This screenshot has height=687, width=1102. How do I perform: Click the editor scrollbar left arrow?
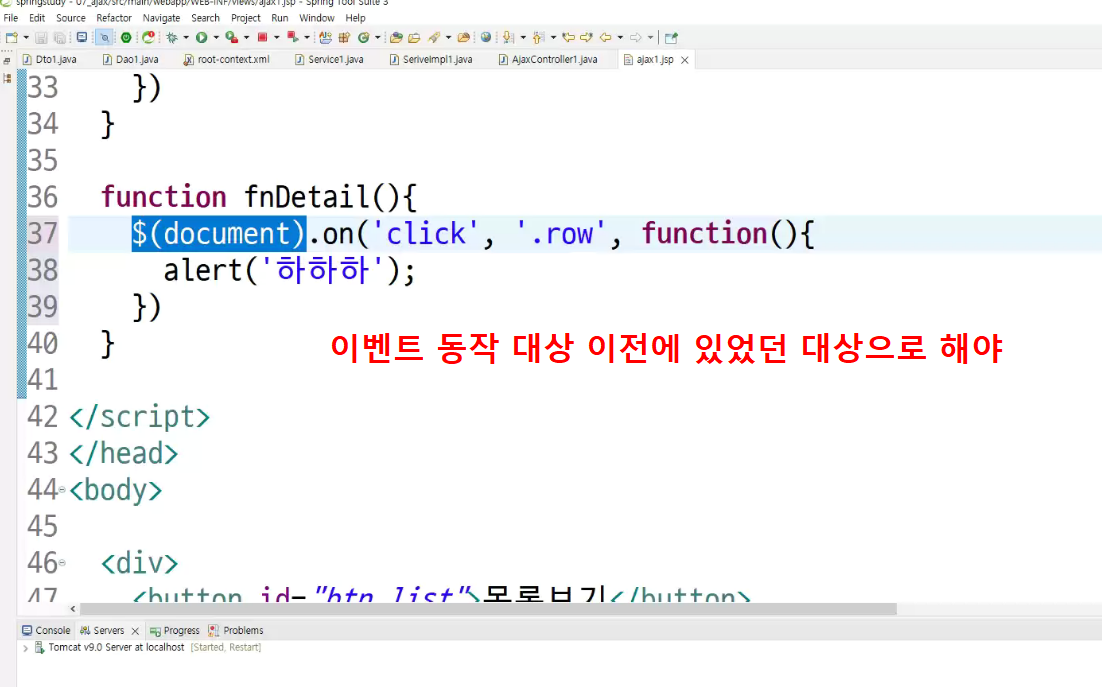click(73, 608)
